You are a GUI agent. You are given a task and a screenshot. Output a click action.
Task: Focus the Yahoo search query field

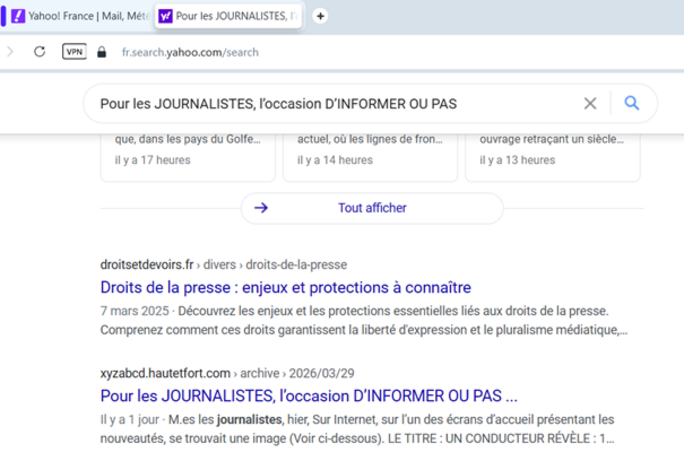[330, 103]
